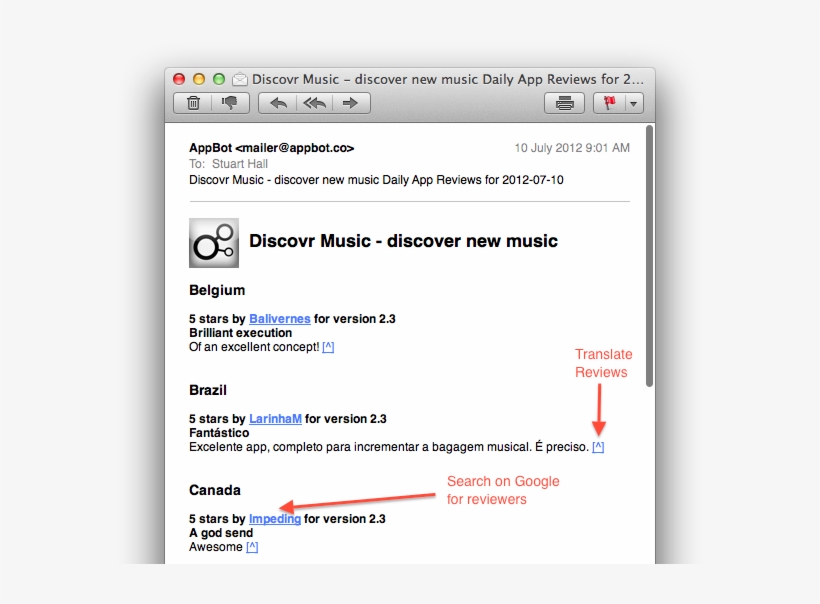The width and height of the screenshot is (820, 604).
Task: Reply to the AppBot email
Action: (277, 102)
